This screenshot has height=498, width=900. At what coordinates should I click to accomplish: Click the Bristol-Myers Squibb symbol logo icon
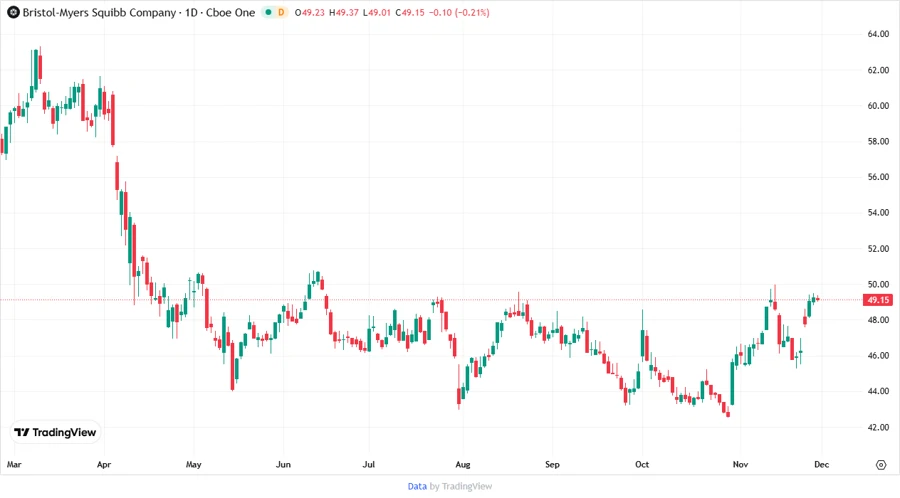13,12
